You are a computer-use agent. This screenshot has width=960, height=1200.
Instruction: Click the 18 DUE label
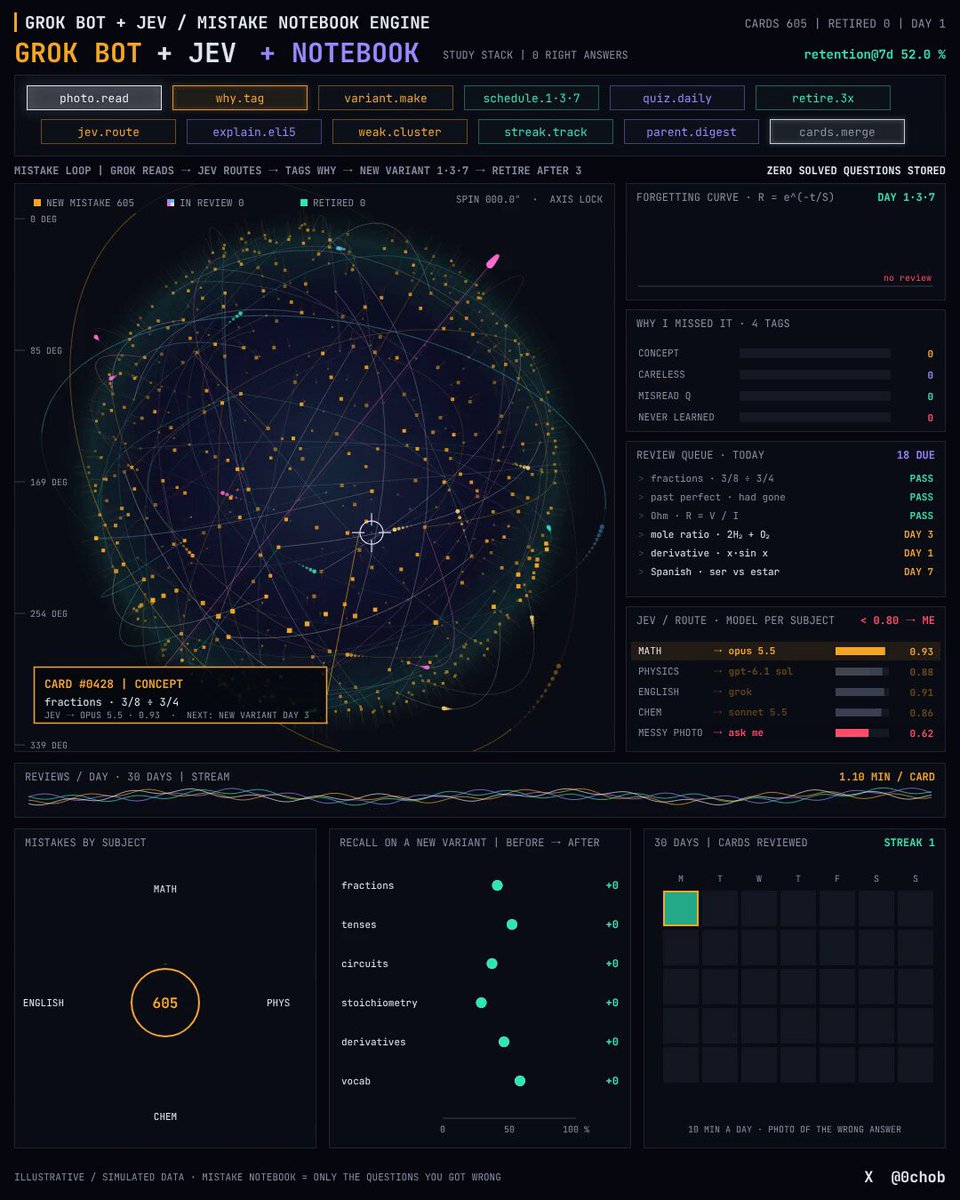(915, 455)
